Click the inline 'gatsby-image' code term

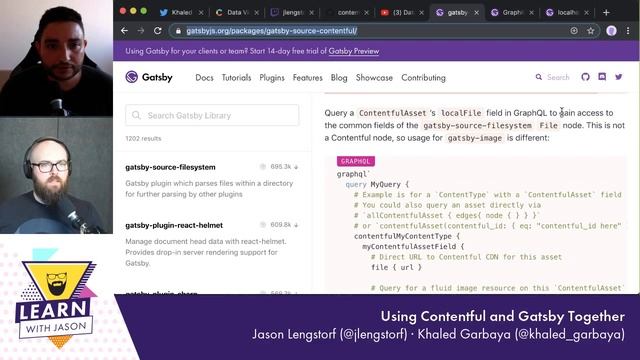click(475, 138)
